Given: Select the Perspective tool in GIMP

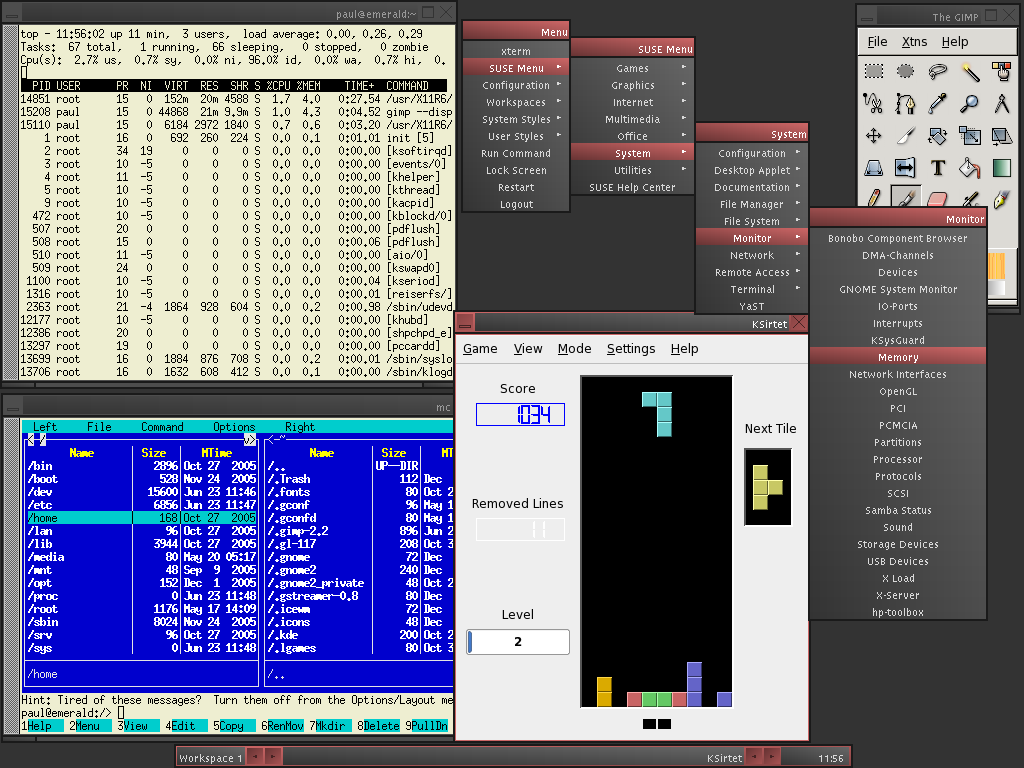Looking at the screenshot, I should coord(874,168).
